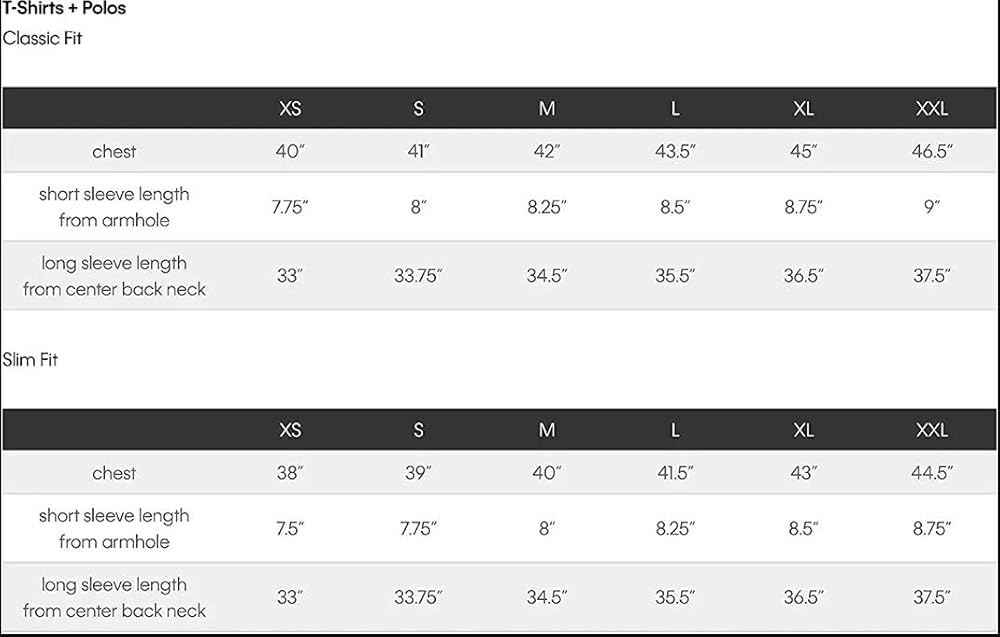Select the 44.5" chest cell
The width and height of the screenshot is (1000, 637).
[x=932, y=473]
